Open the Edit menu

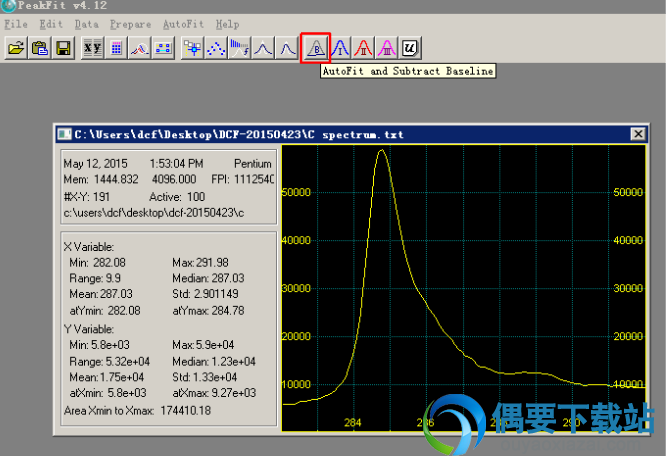51,24
